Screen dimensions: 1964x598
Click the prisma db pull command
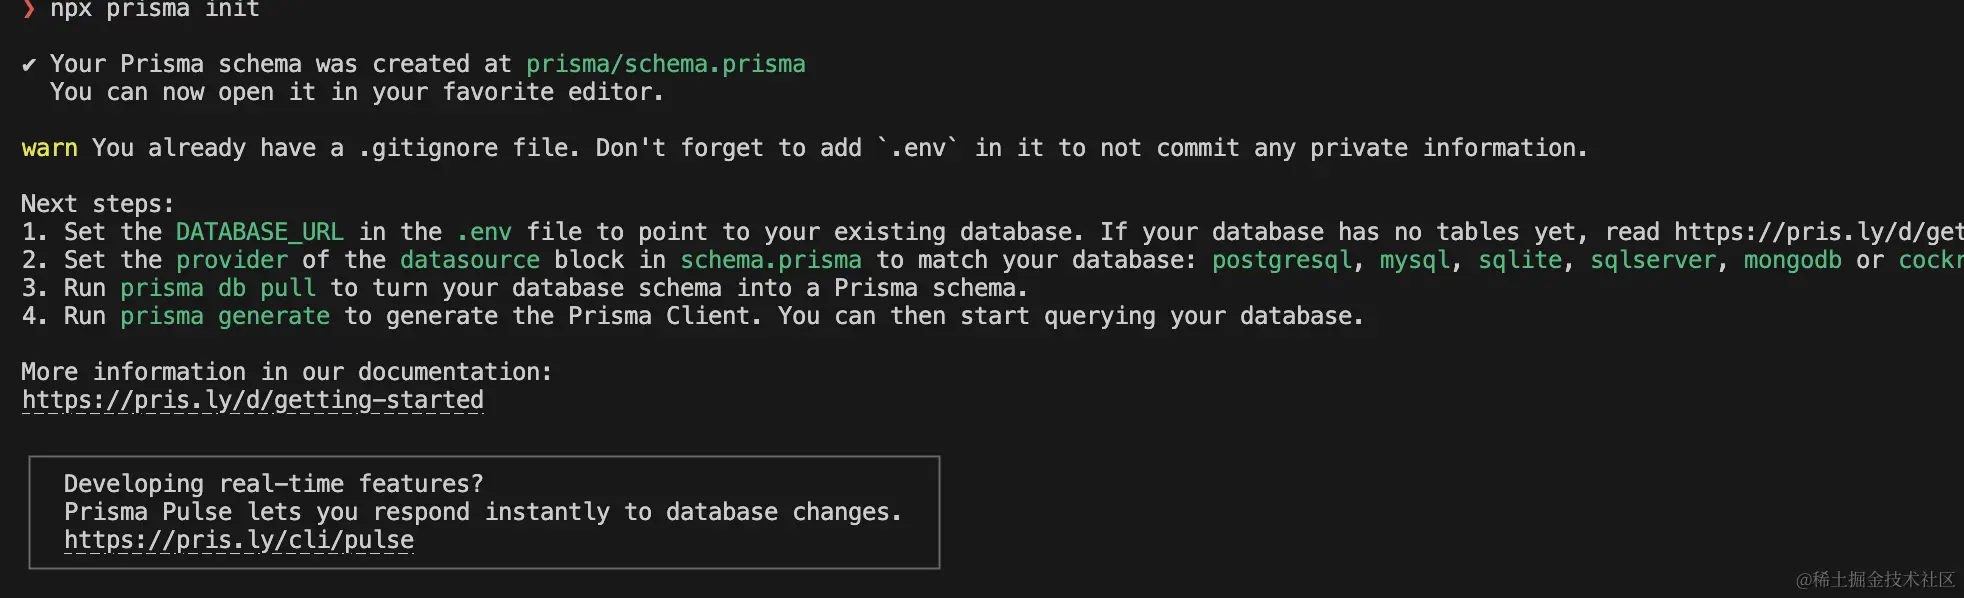click(x=218, y=288)
